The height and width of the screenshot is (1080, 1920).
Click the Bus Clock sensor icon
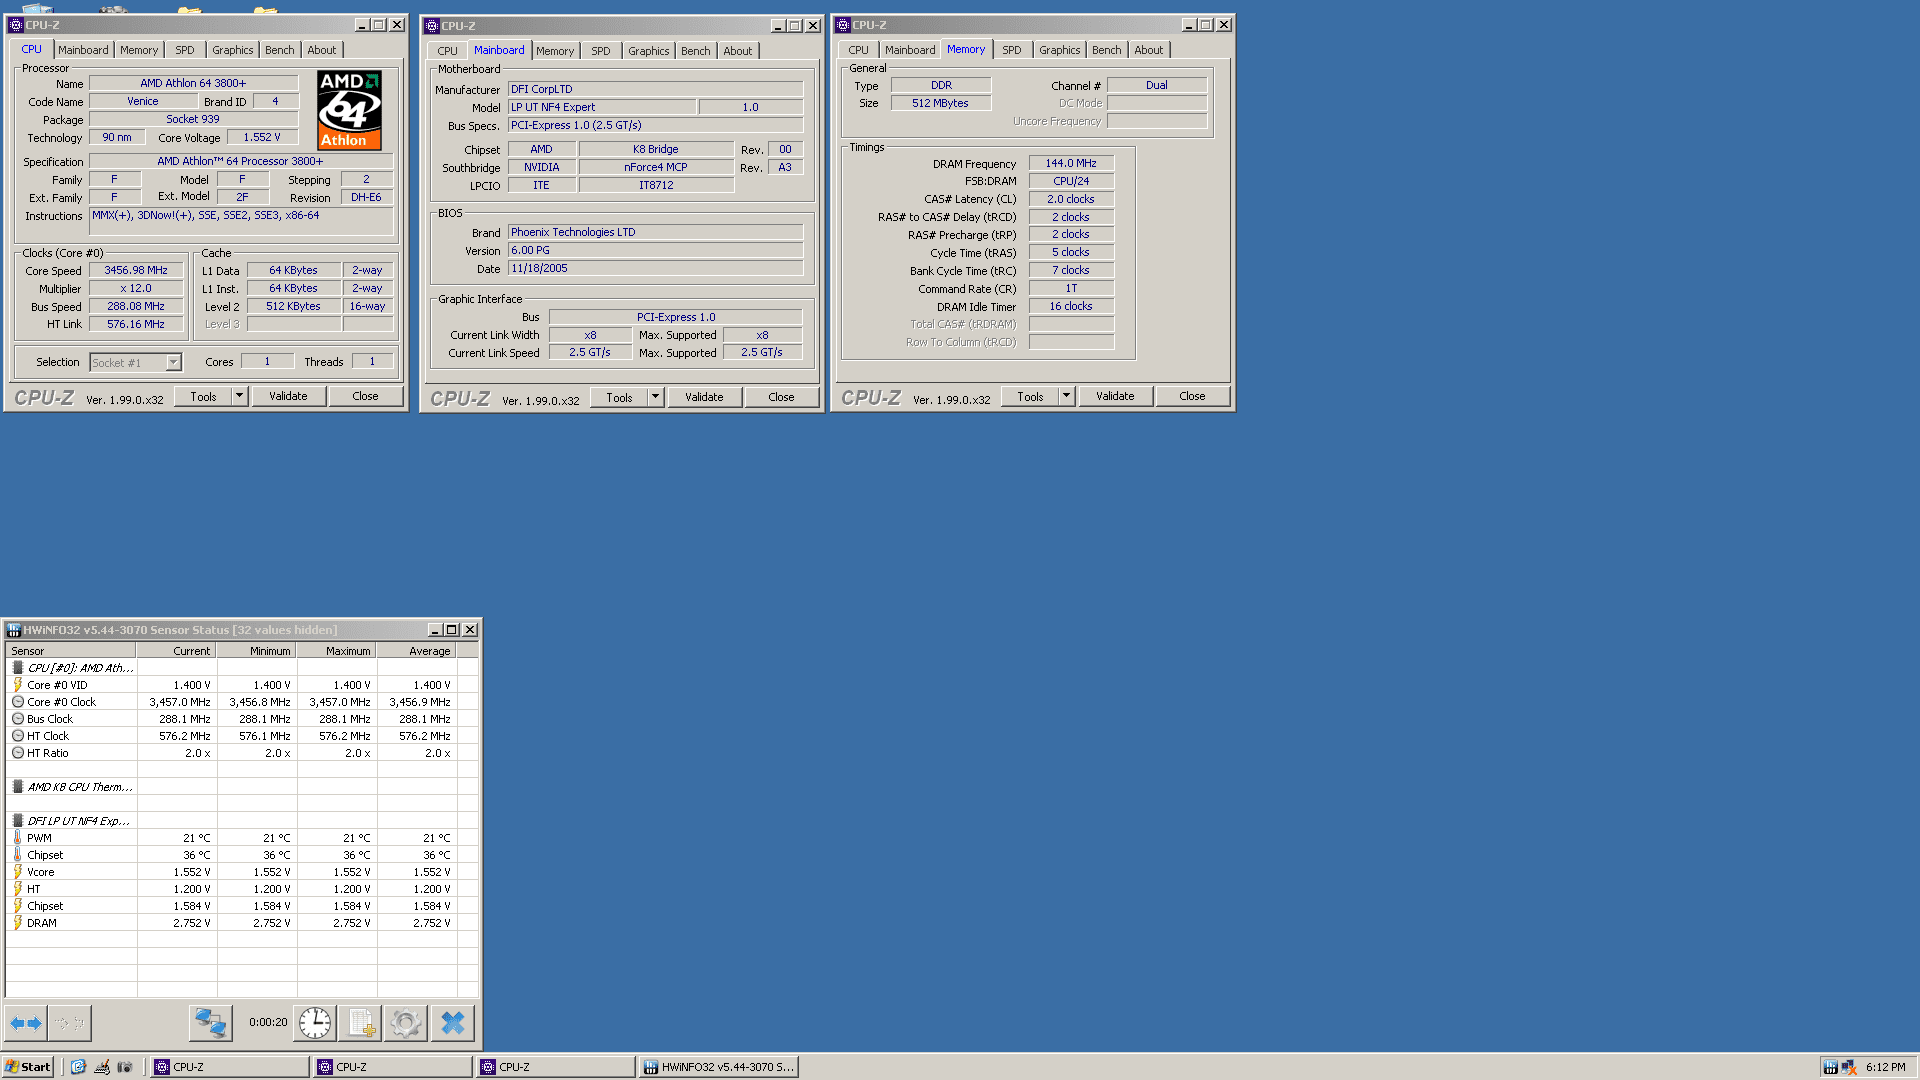tap(18, 719)
